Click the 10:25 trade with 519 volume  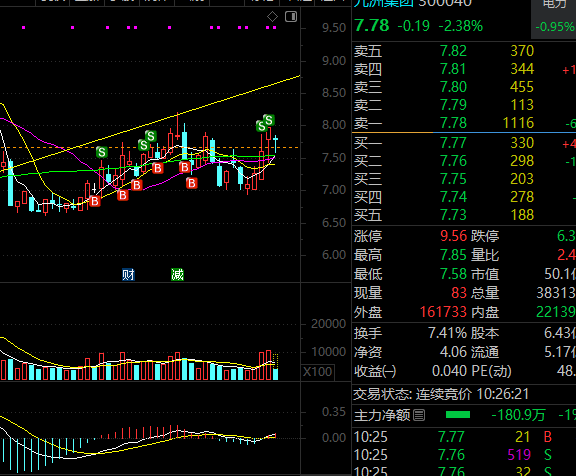click(x=464, y=455)
